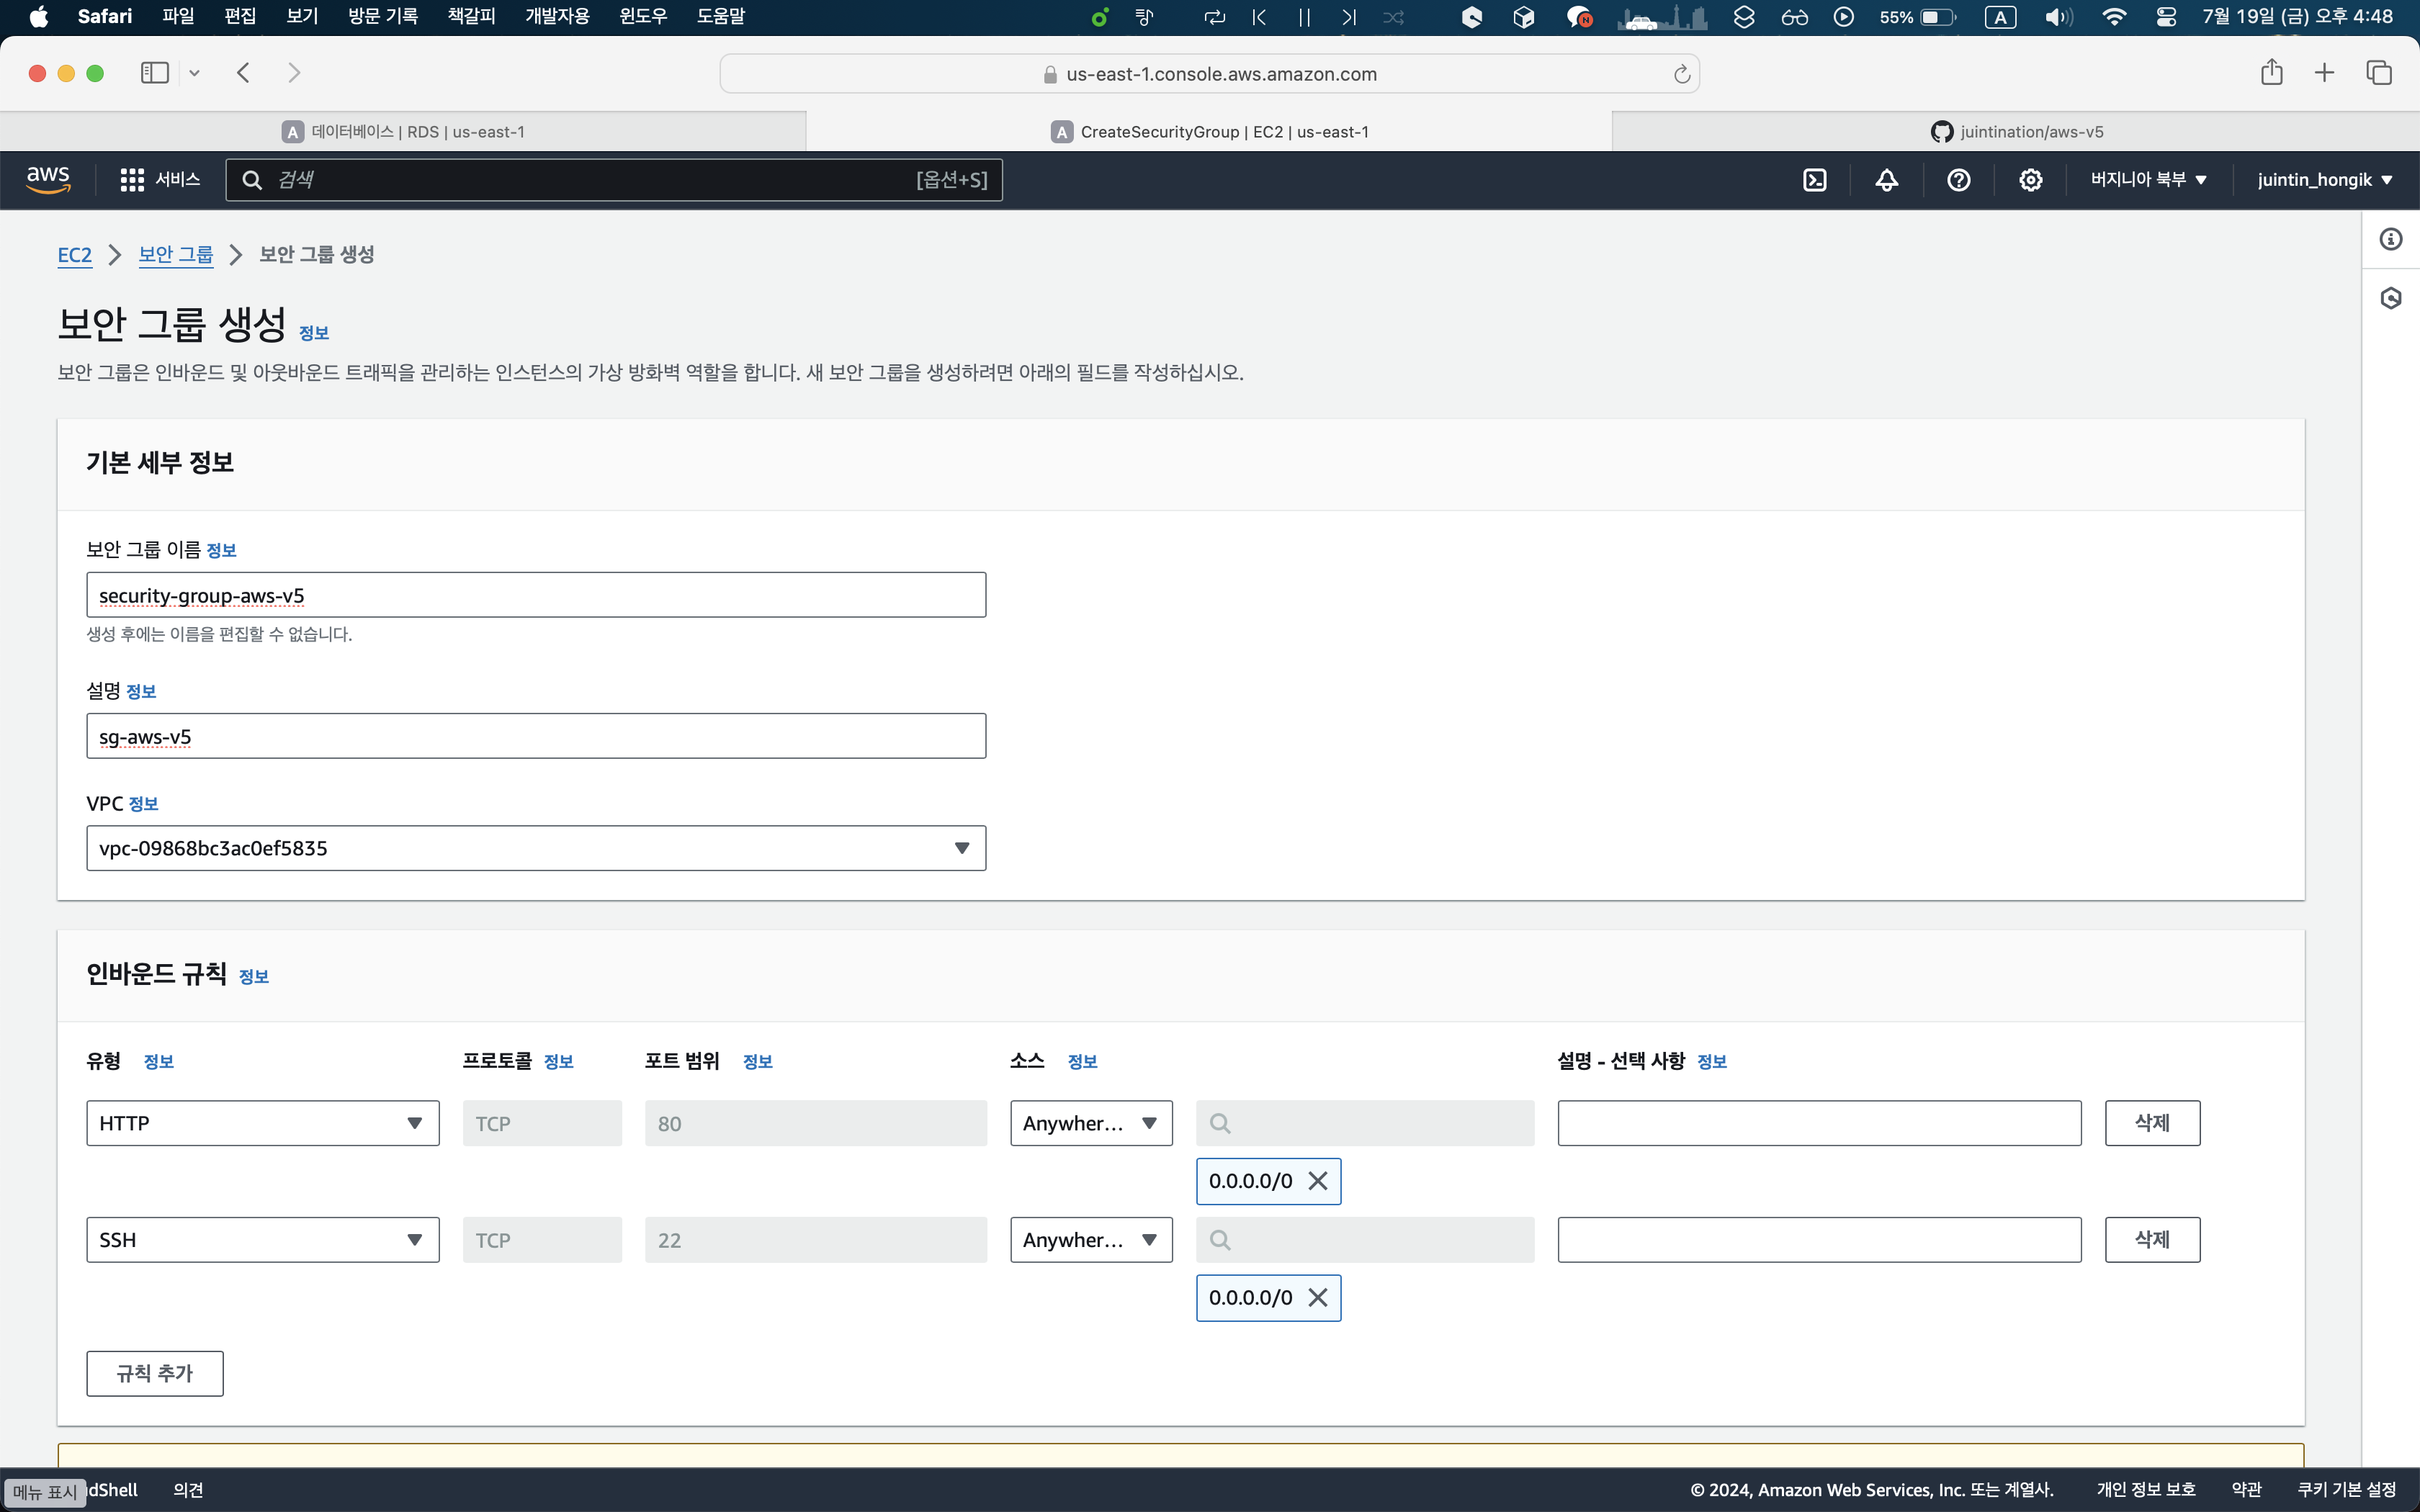This screenshot has width=2420, height=1512.
Task: Open AWS console settings gear
Action: (x=2030, y=180)
